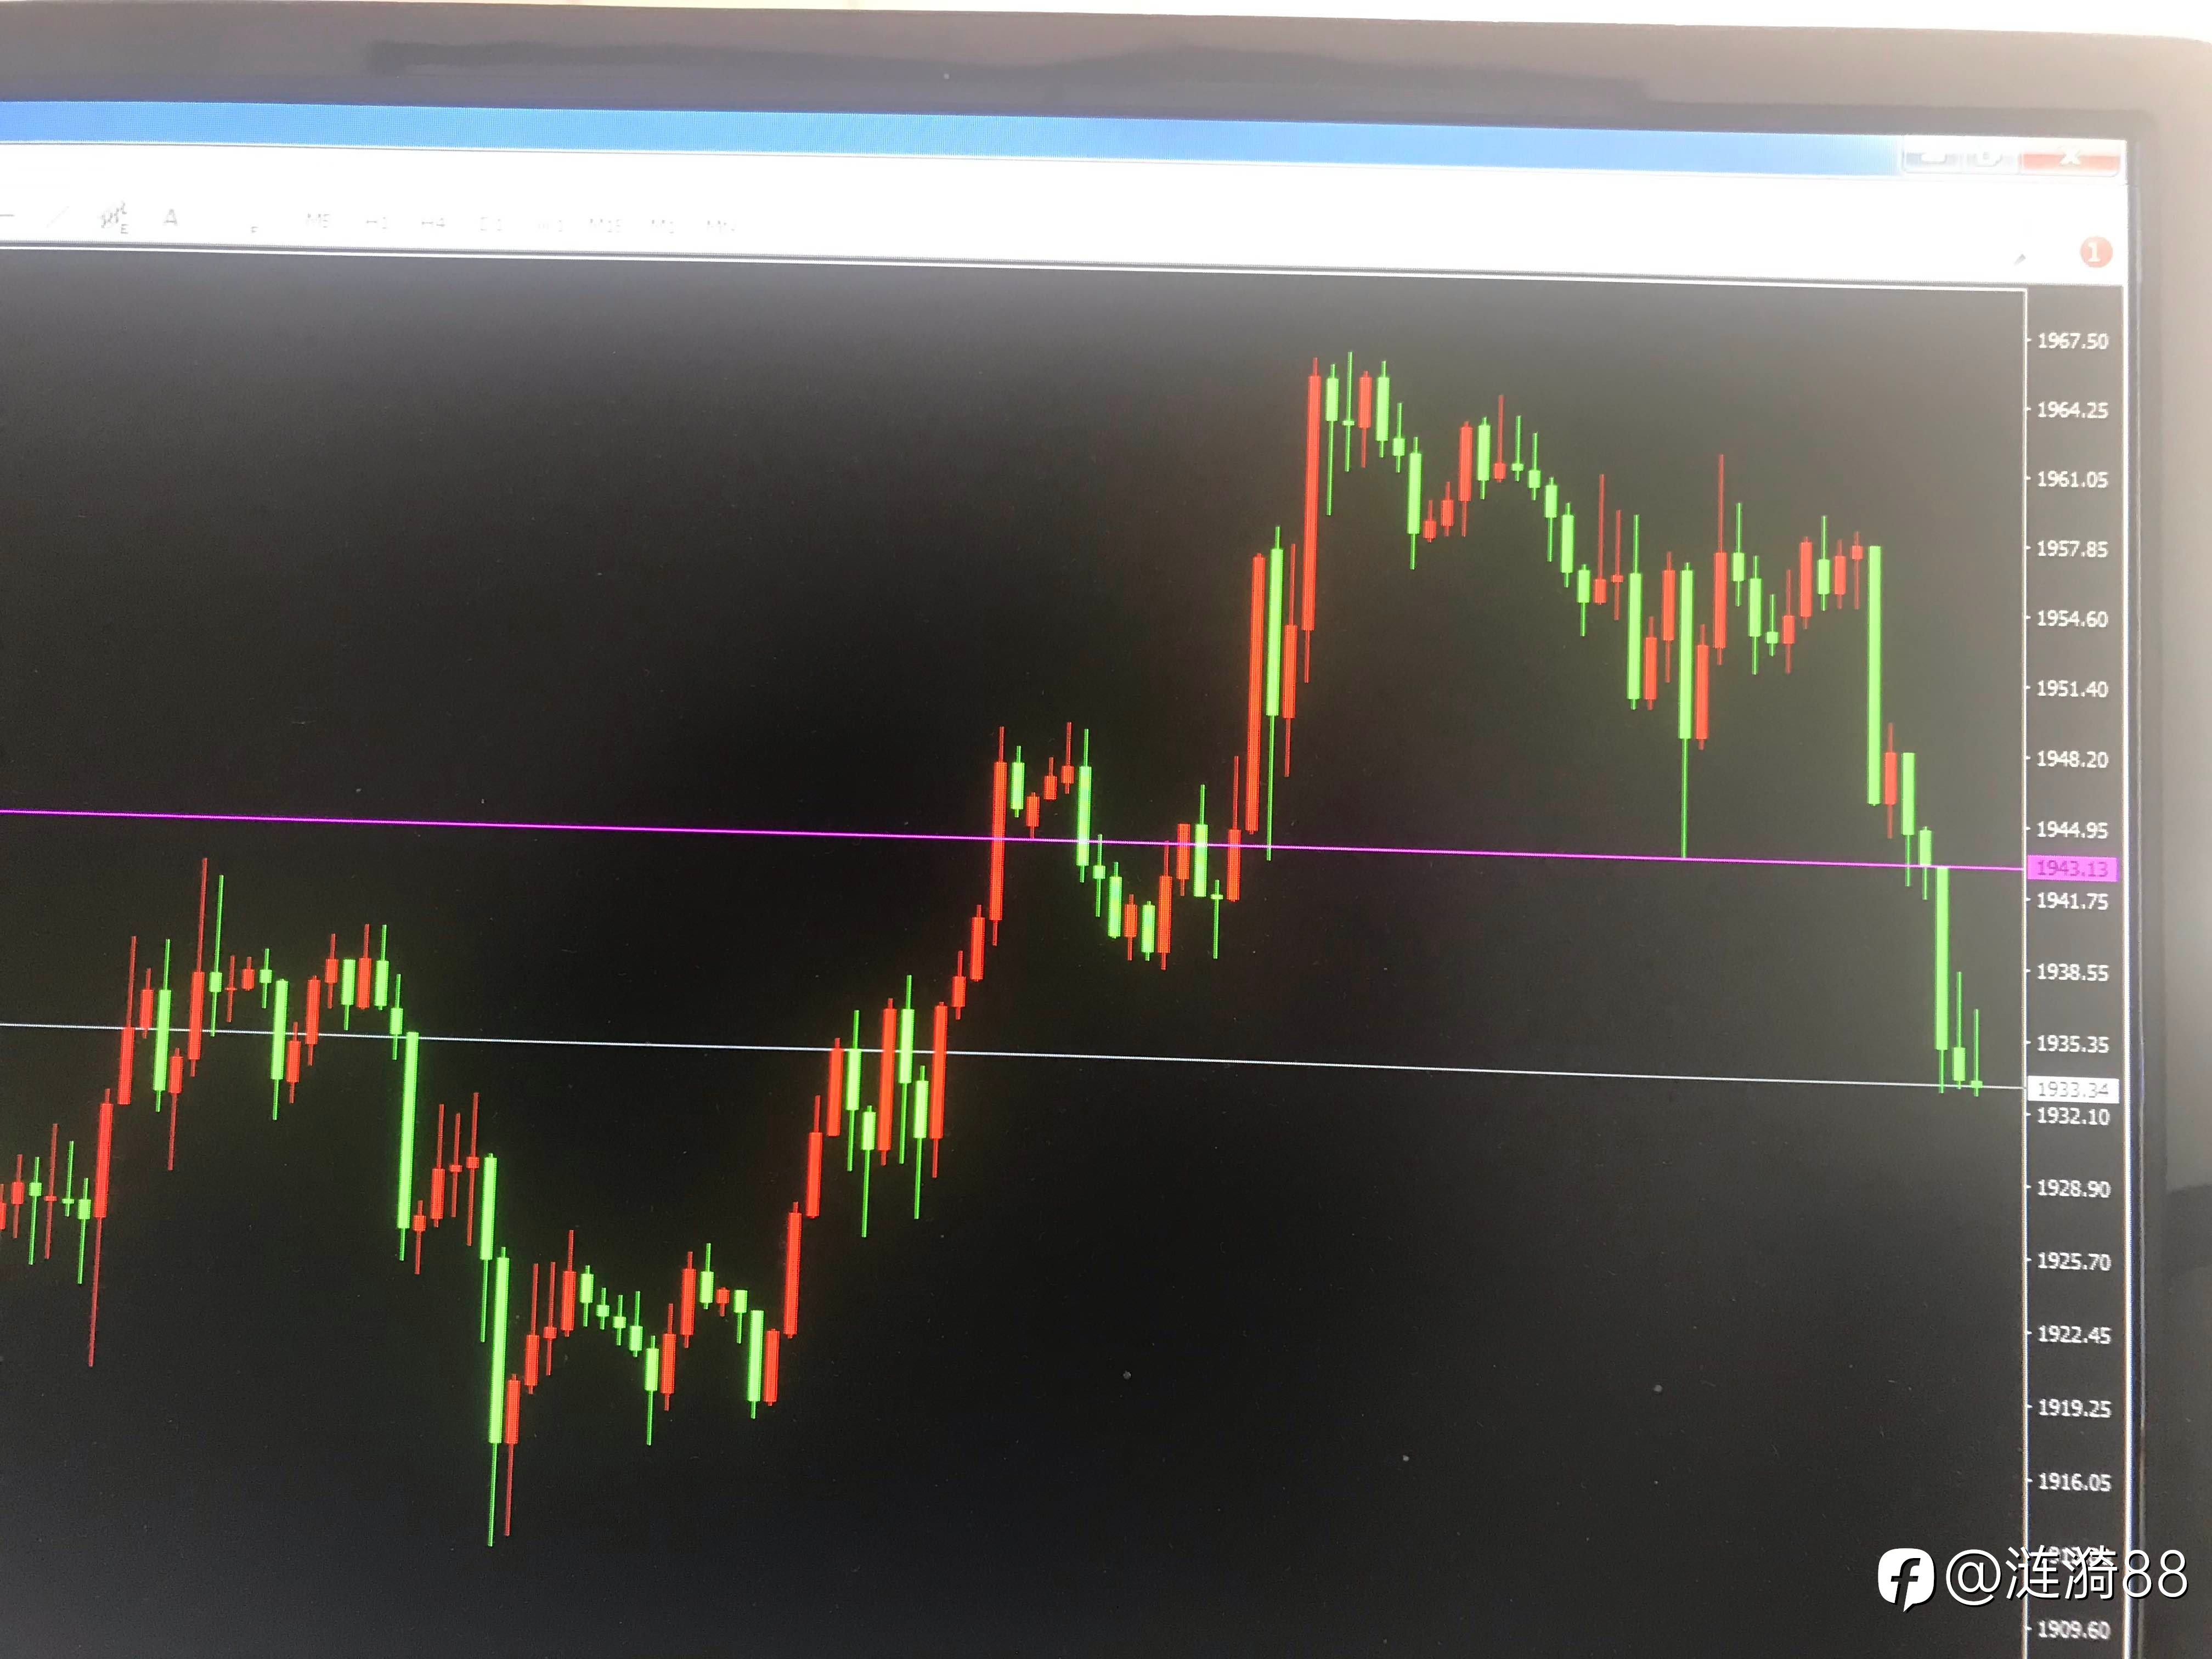Click the magenta 1943.13 price label
The image size is (2212, 1659).
click(x=2071, y=868)
